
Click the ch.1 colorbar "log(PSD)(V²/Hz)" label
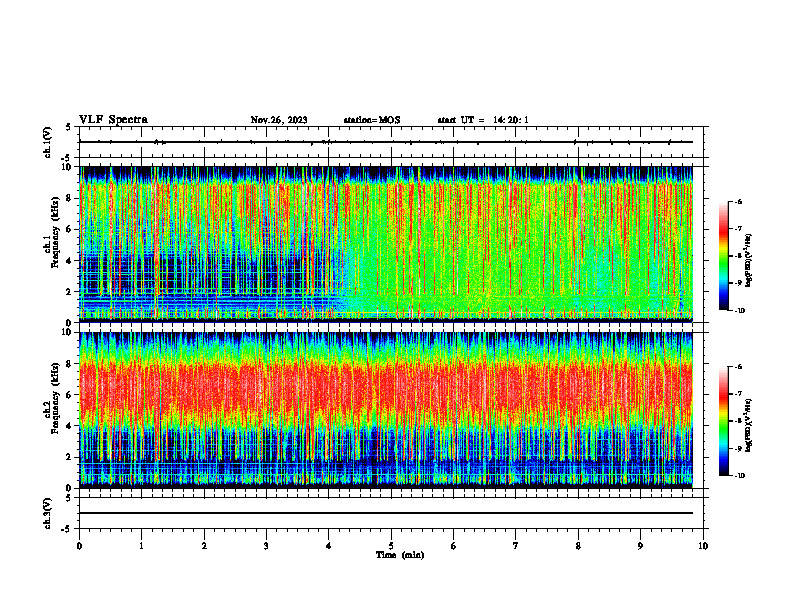click(x=749, y=260)
